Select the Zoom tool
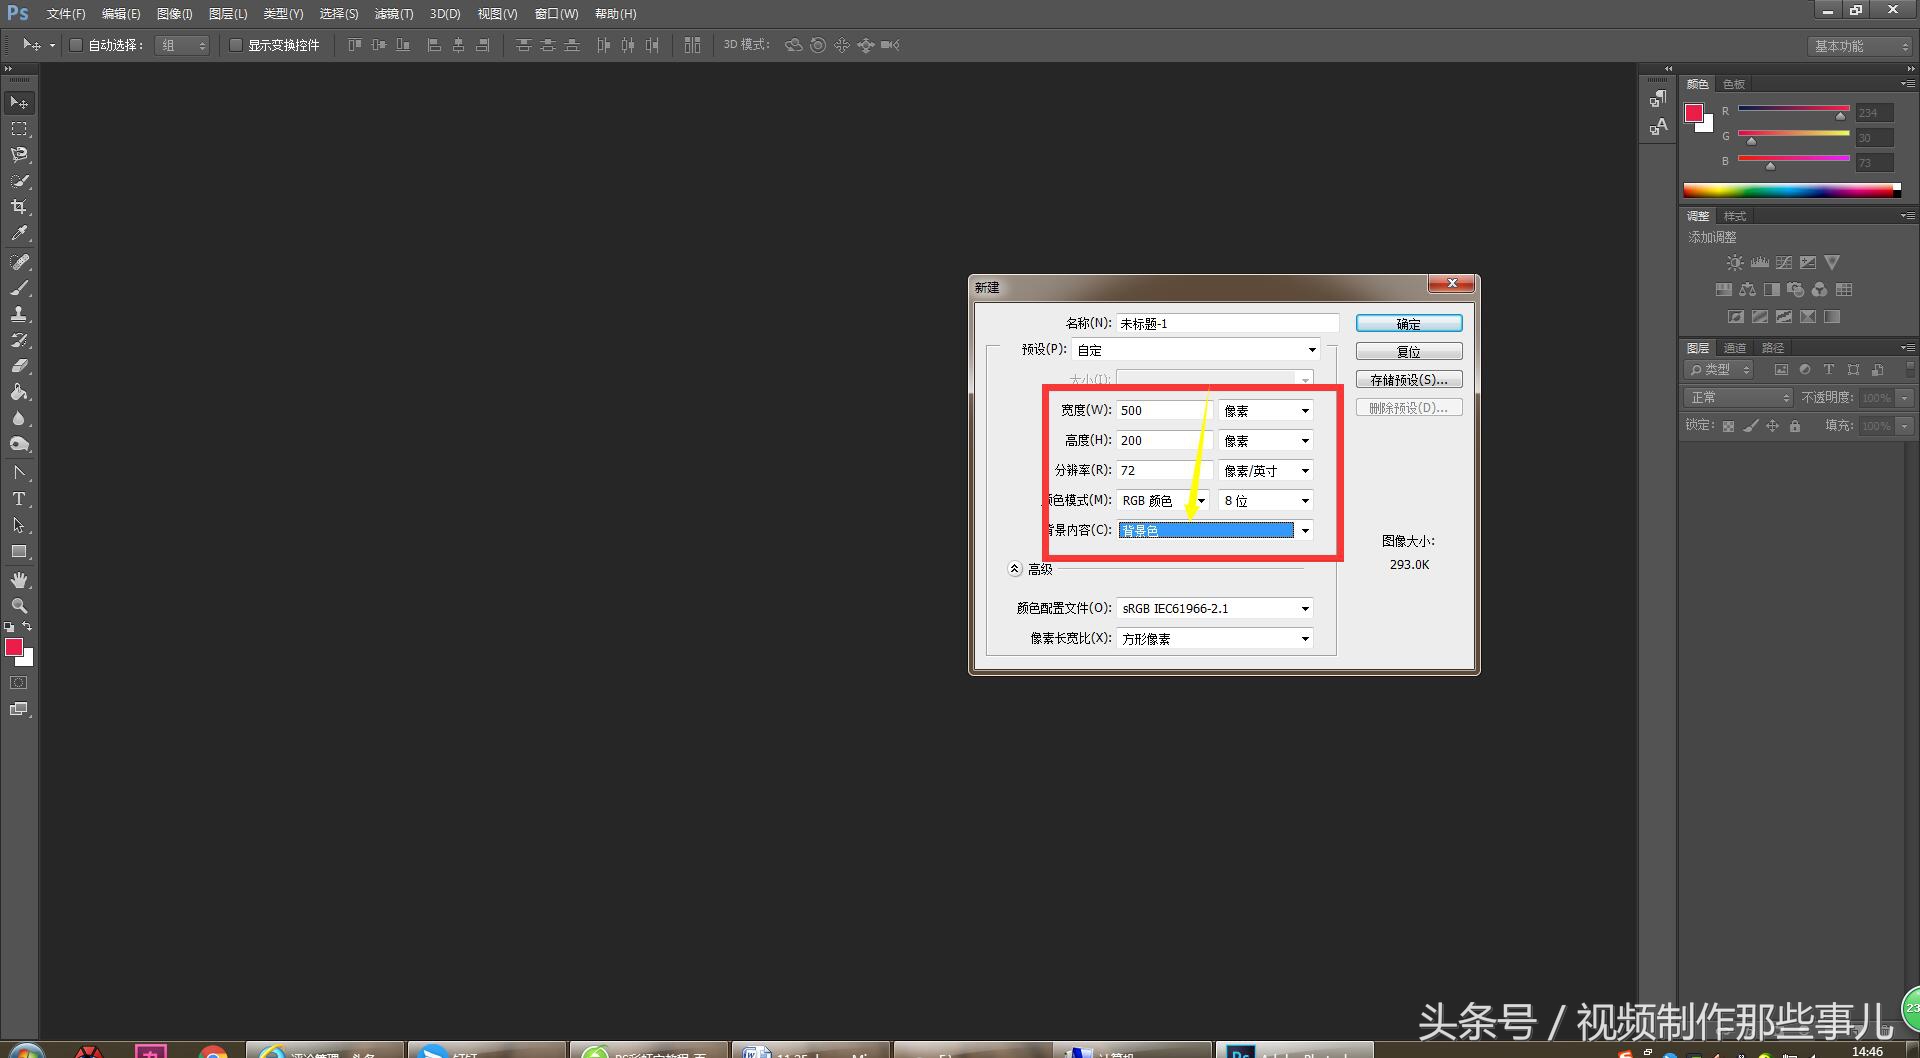This screenshot has width=1920, height=1058. click(19, 606)
